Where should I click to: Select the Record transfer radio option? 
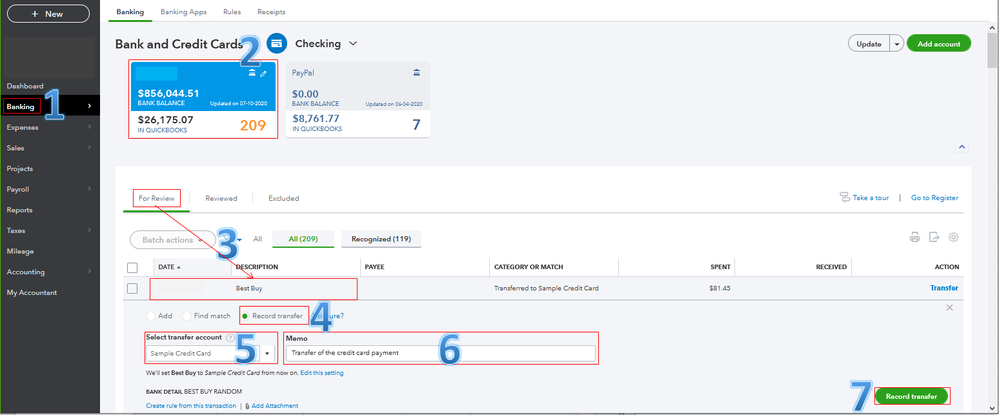pyautogui.click(x=245, y=316)
